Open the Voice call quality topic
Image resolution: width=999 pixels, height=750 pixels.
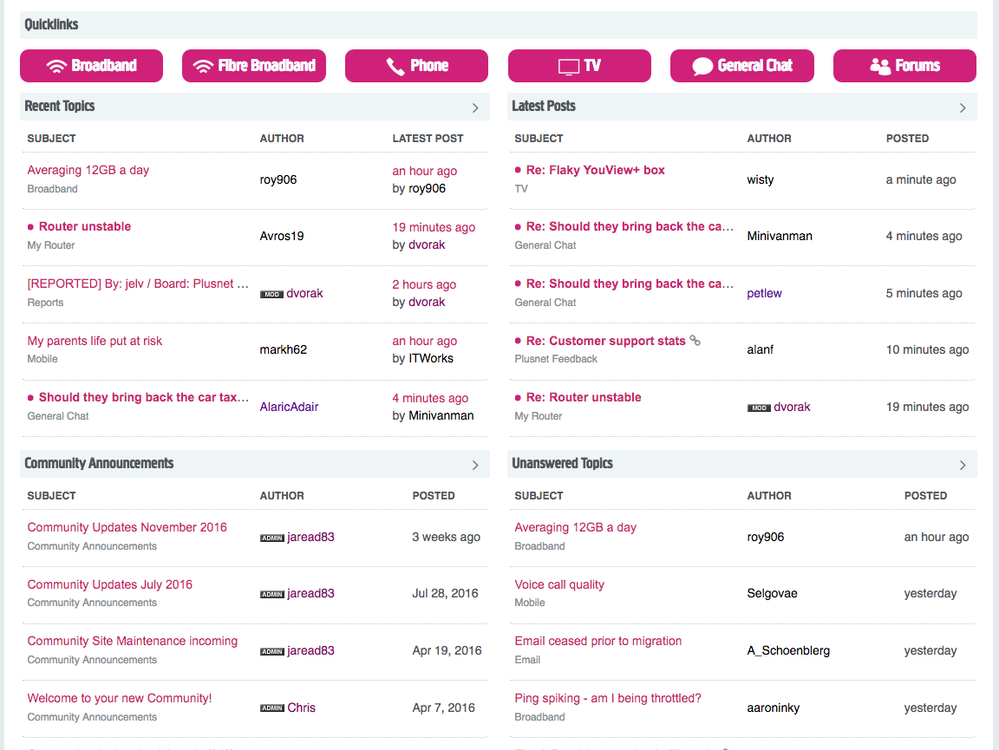click(x=559, y=584)
